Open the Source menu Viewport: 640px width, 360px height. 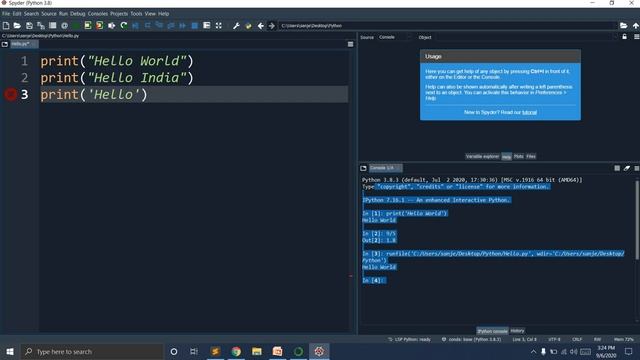coord(49,13)
